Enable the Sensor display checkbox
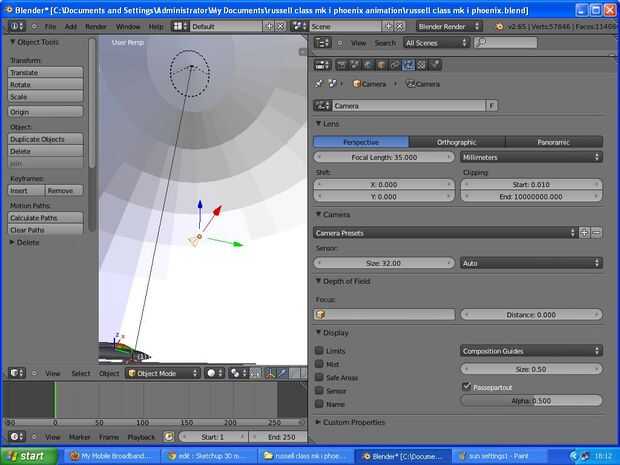The height and width of the screenshot is (465, 620). tap(319, 391)
